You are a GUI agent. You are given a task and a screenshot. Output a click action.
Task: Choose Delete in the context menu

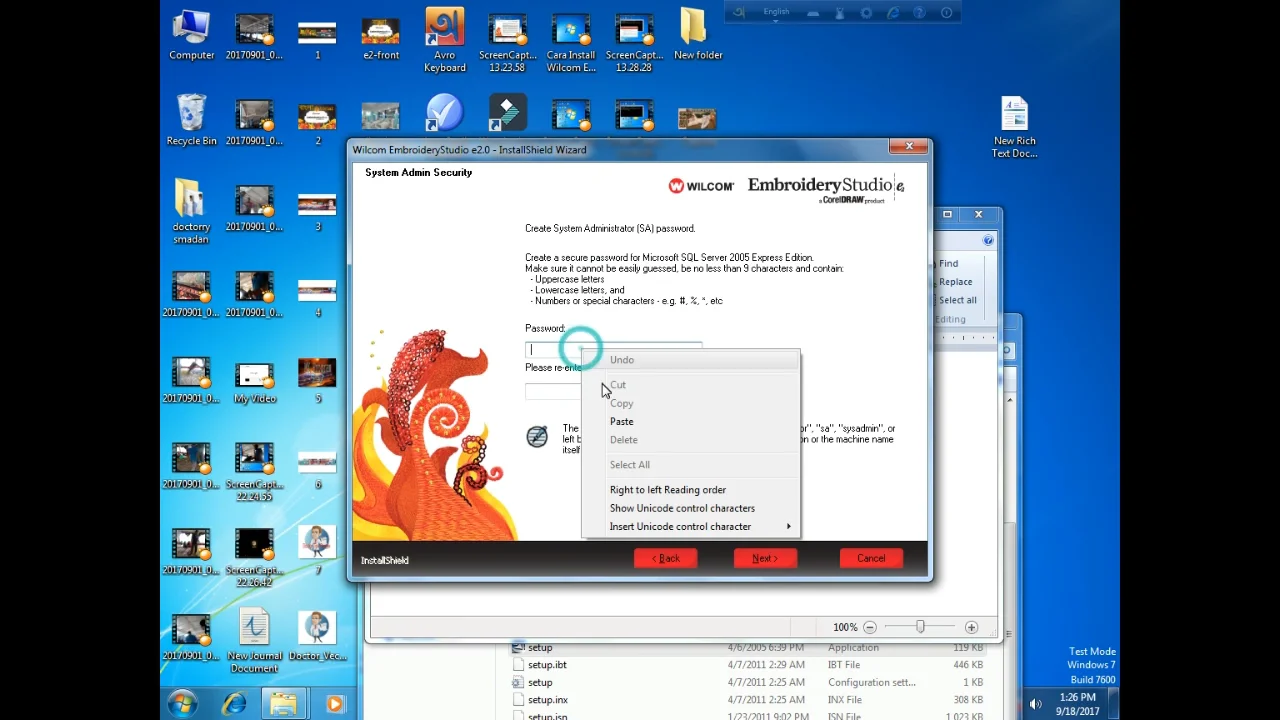click(691, 440)
